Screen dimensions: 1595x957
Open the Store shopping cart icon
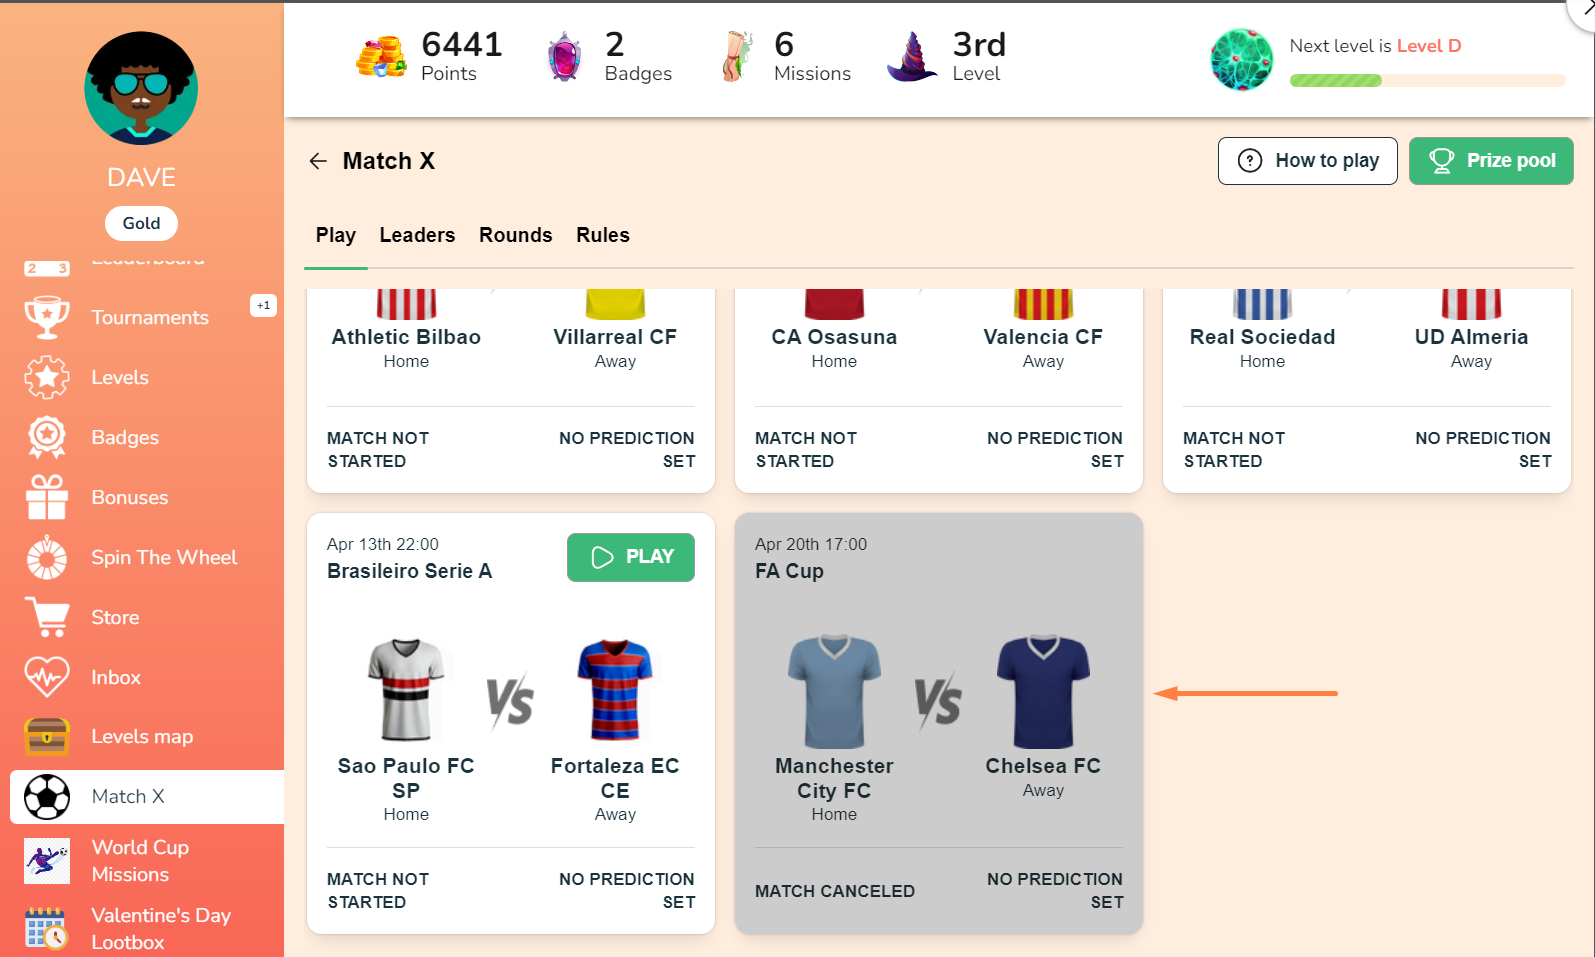(x=47, y=617)
